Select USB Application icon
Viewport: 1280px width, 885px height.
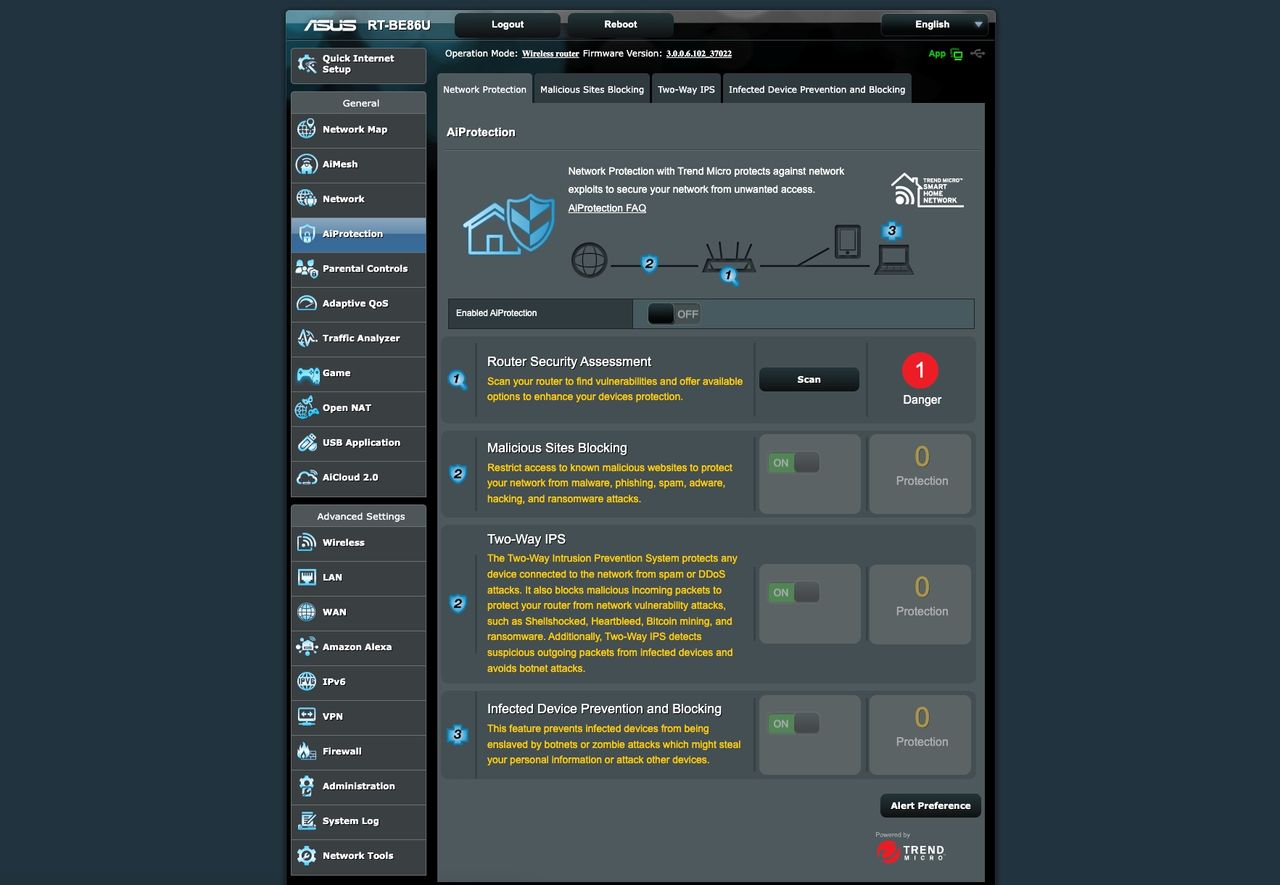coord(307,442)
